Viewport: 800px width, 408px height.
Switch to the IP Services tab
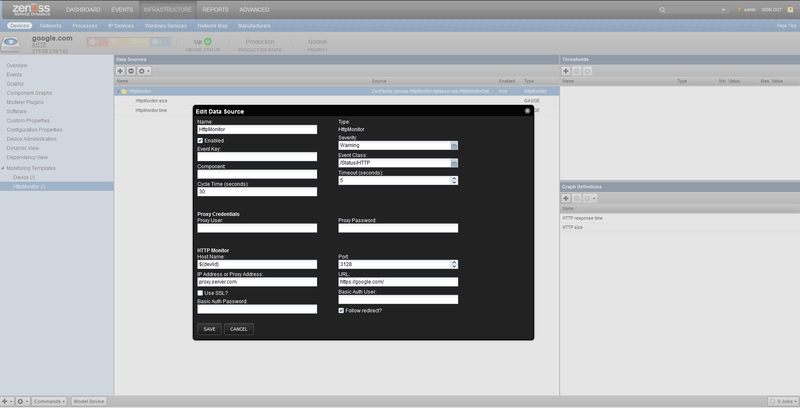coord(121,26)
